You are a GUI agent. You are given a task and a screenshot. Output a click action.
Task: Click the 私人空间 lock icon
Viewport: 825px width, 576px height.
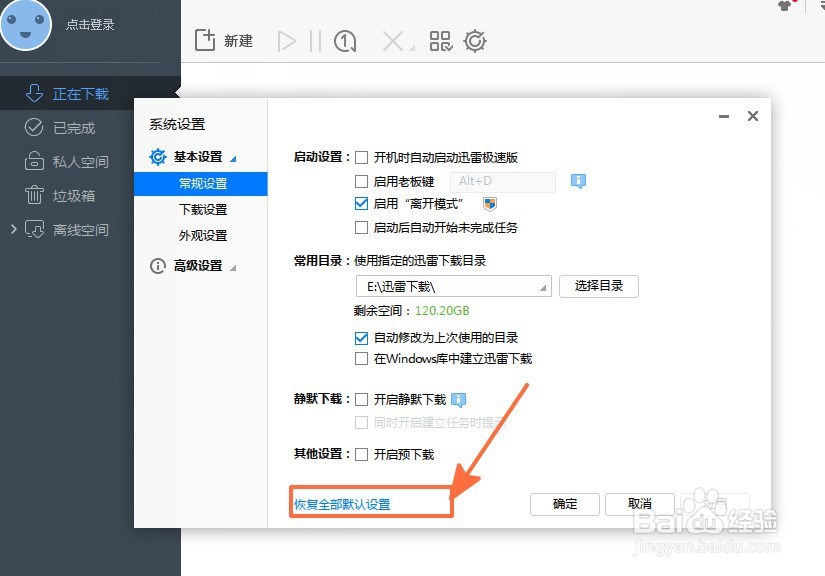34,160
